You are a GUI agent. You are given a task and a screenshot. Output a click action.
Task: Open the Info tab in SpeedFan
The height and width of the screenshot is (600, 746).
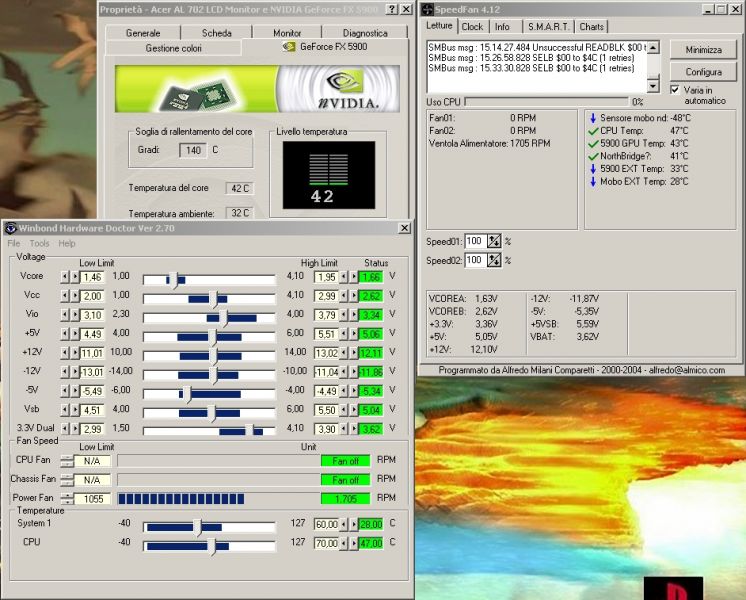point(502,27)
